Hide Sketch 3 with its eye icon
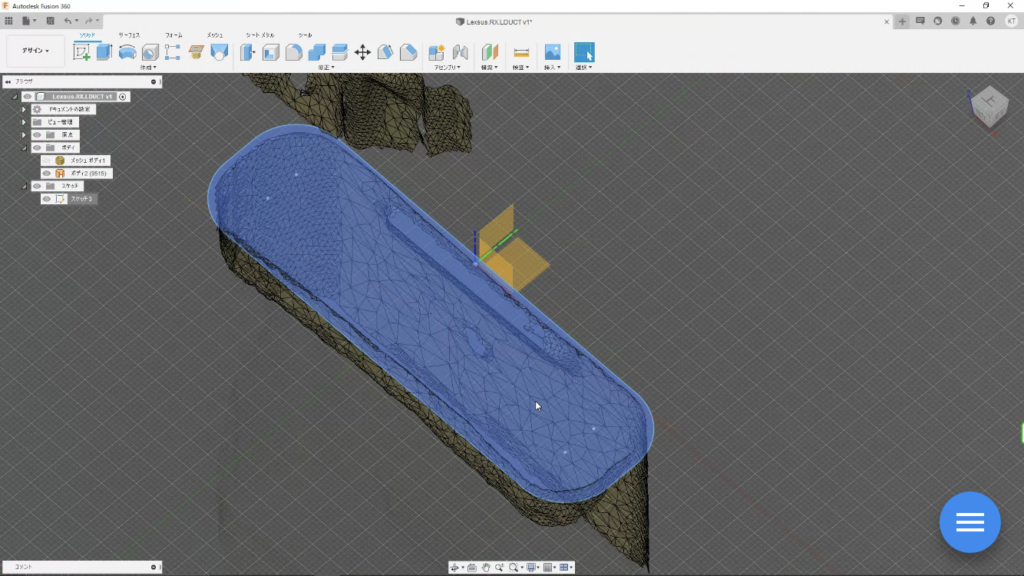The width and height of the screenshot is (1024, 576). pos(46,199)
